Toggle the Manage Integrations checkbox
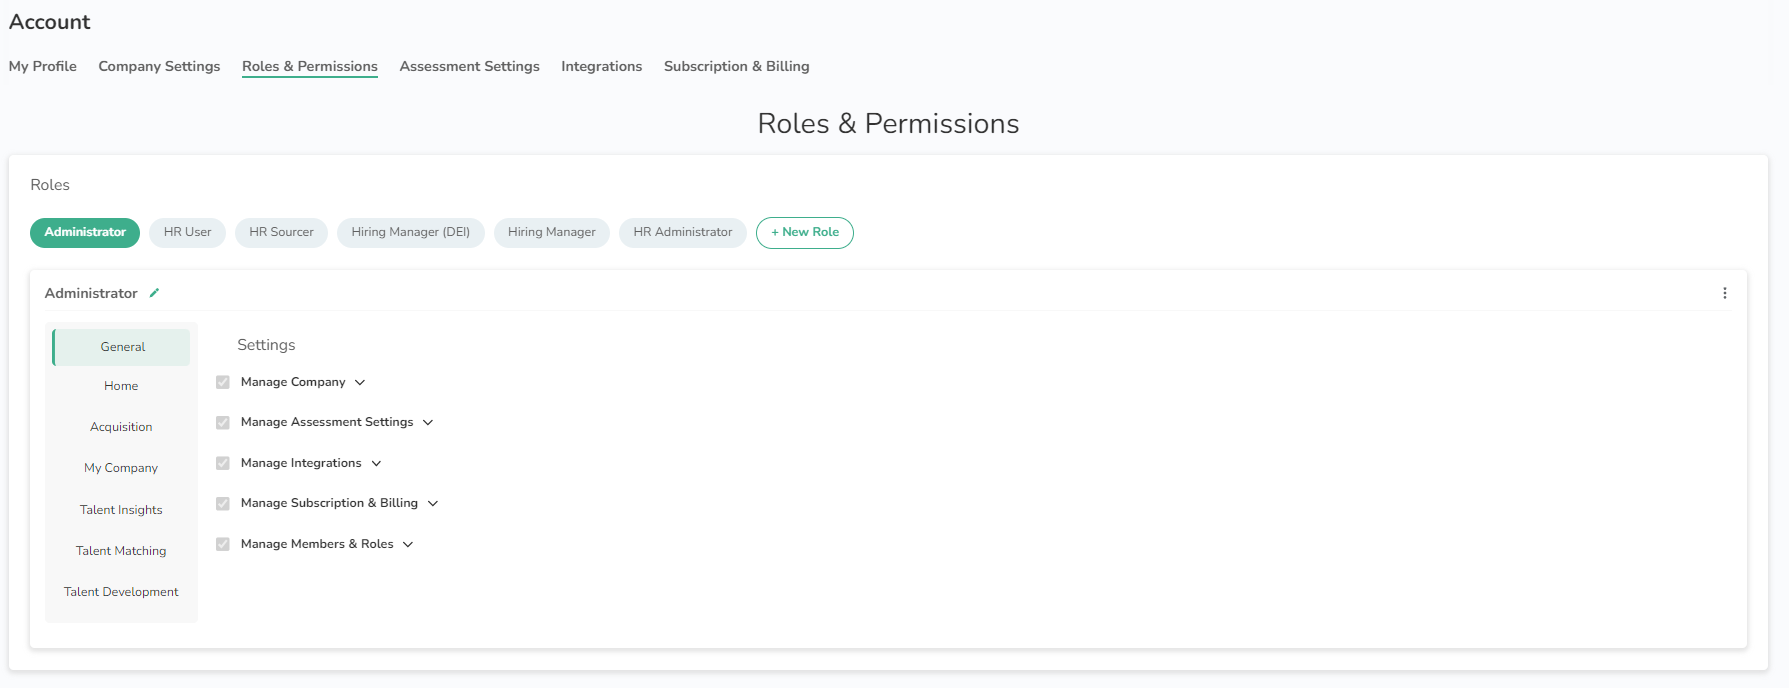Screen dimensions: 1789x688 pyautogui.click(x=223, y=463)
